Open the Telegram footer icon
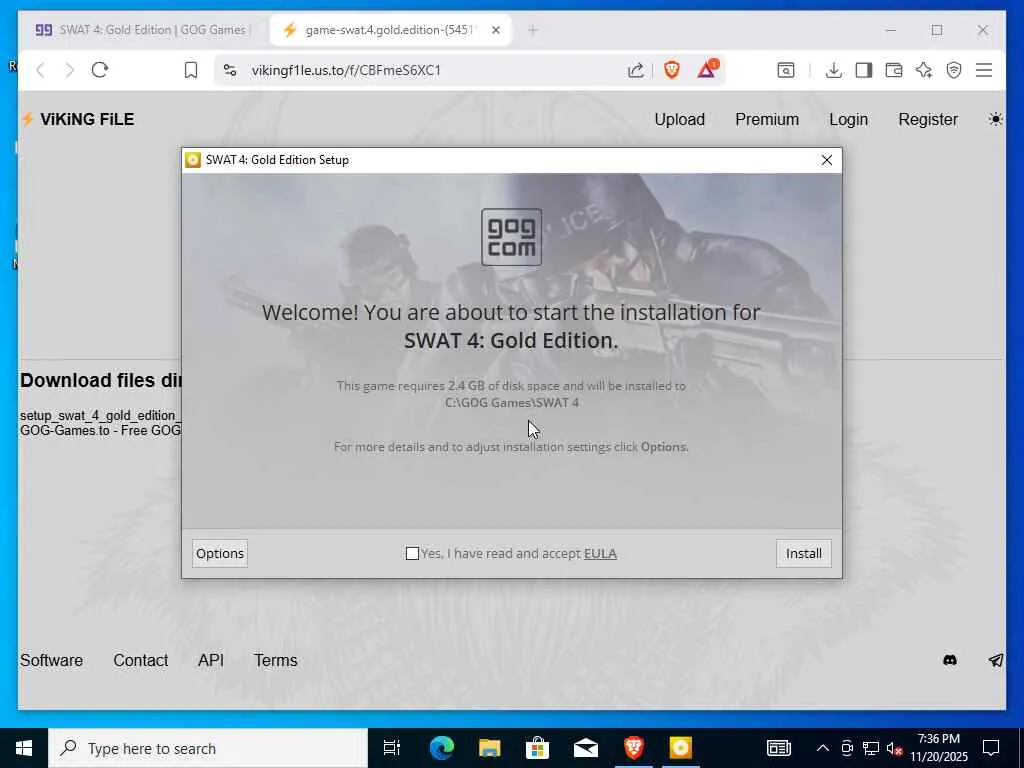The height and width of the screenshot is (768, 1024). point(995,660)
